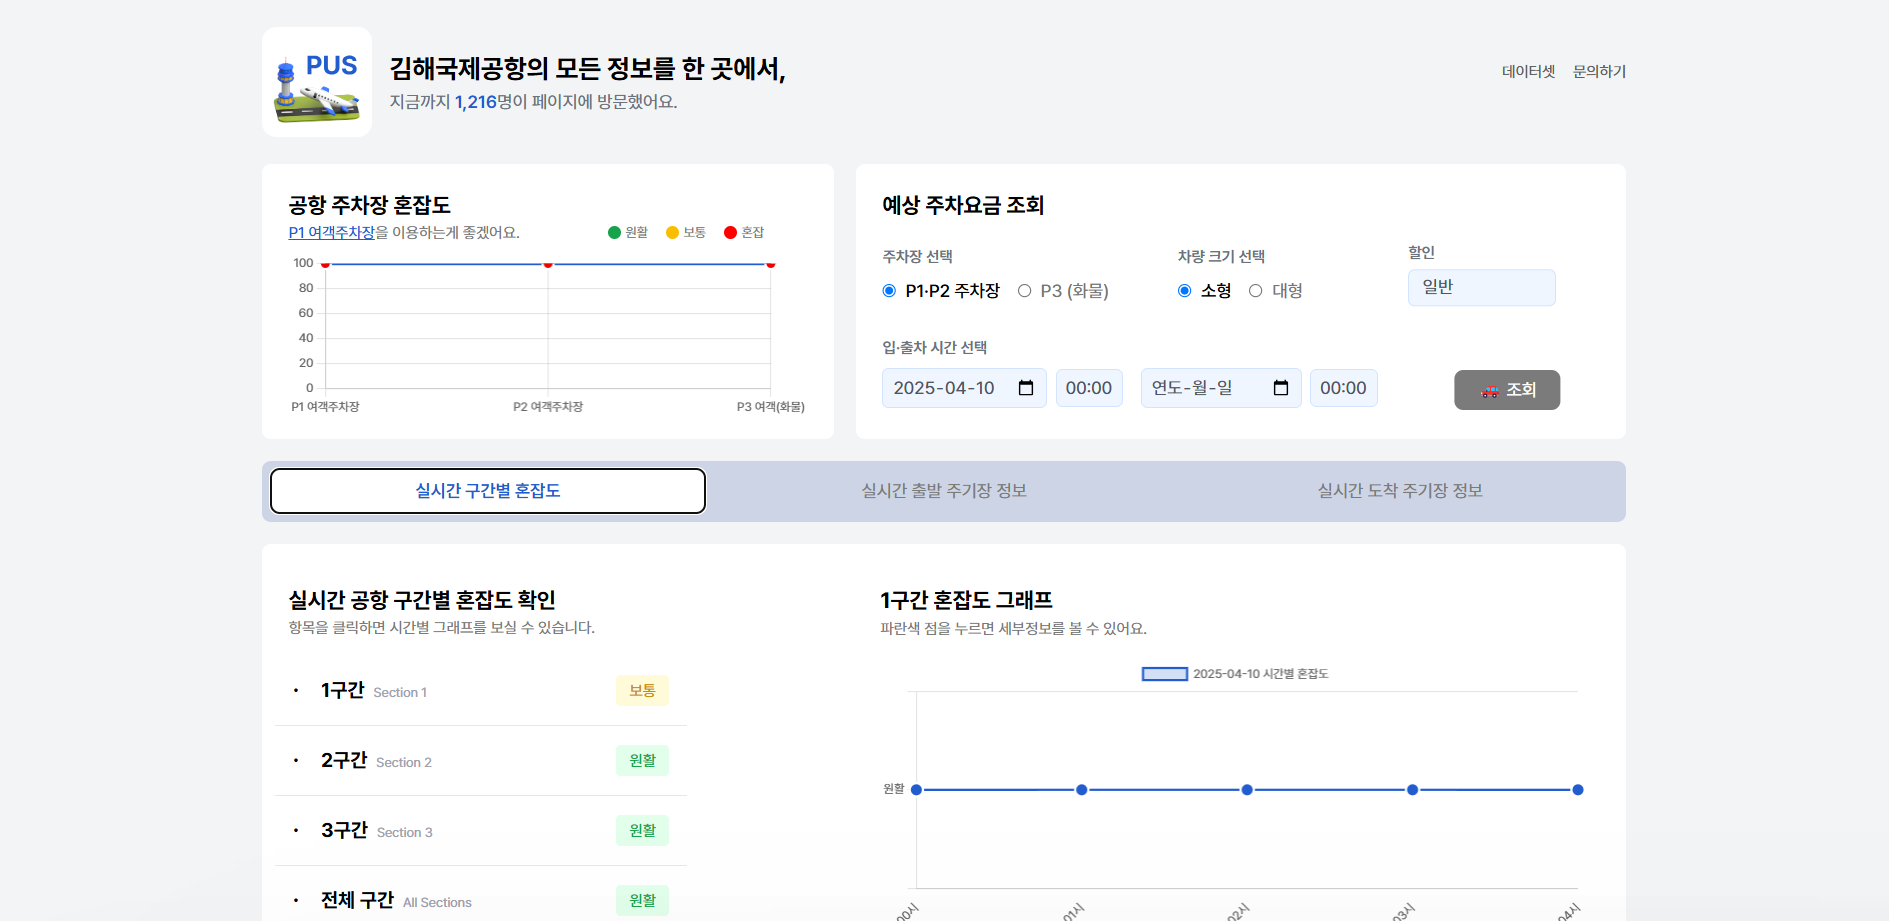1889x921 pixels.
Task: Click the yellow 보통 legend dot
Action: point(672,233)
